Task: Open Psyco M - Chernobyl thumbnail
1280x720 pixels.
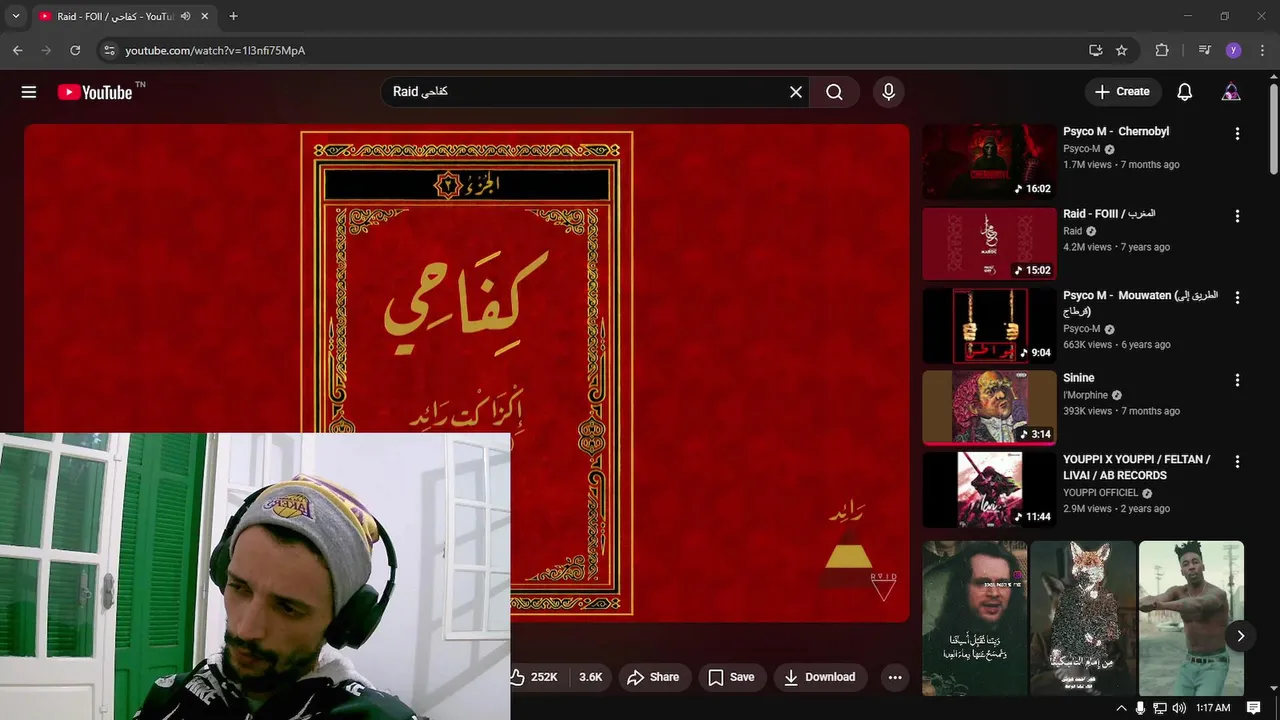Action: tap(989, 161)
